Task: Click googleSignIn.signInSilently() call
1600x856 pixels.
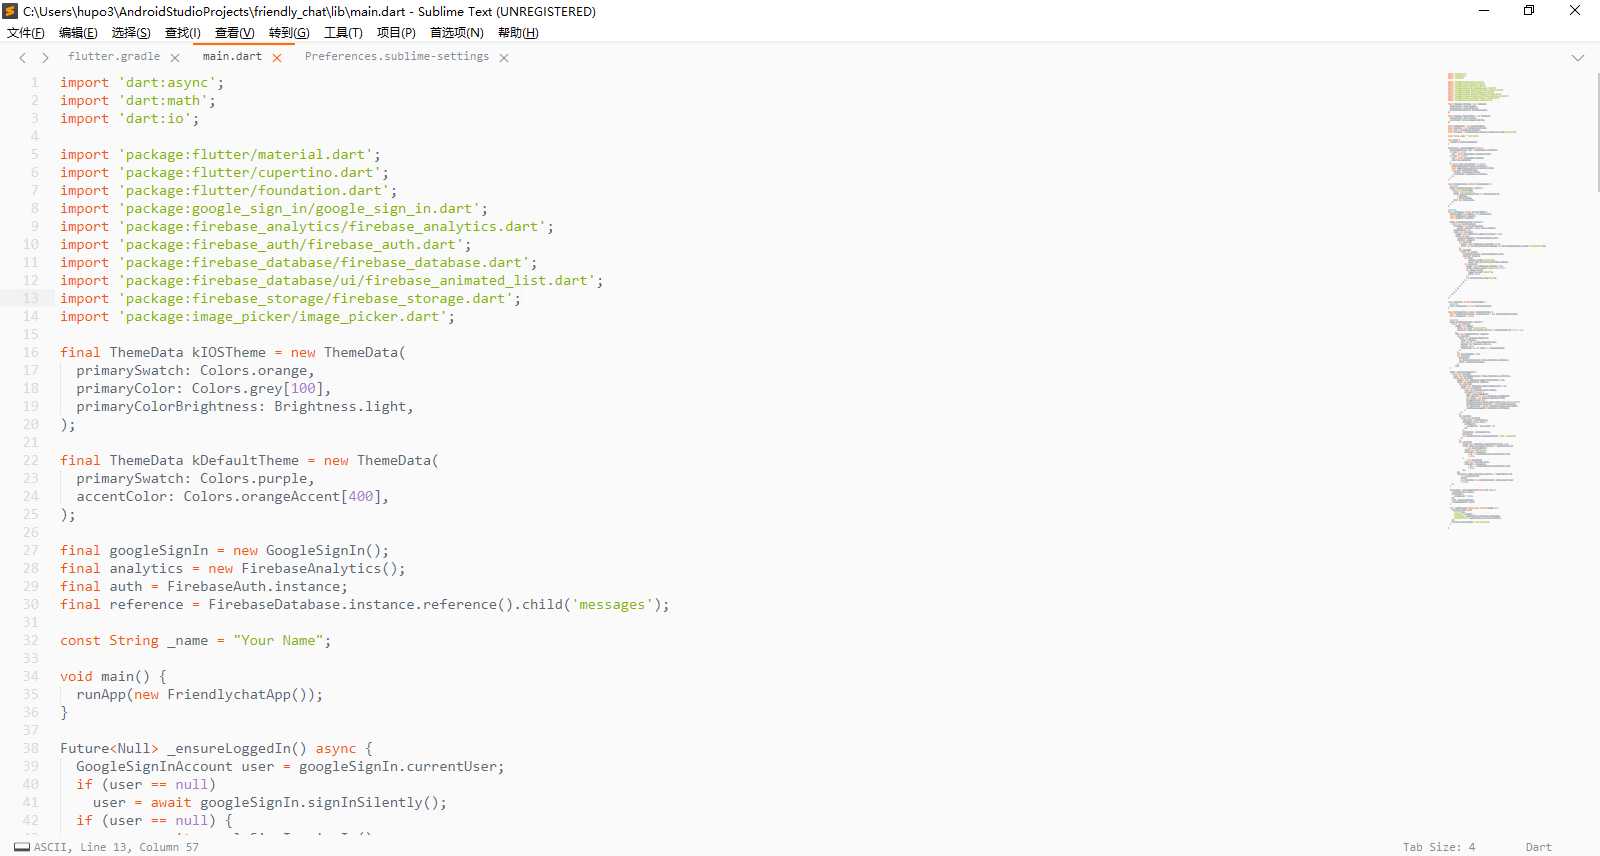Action: coord(319,803)
